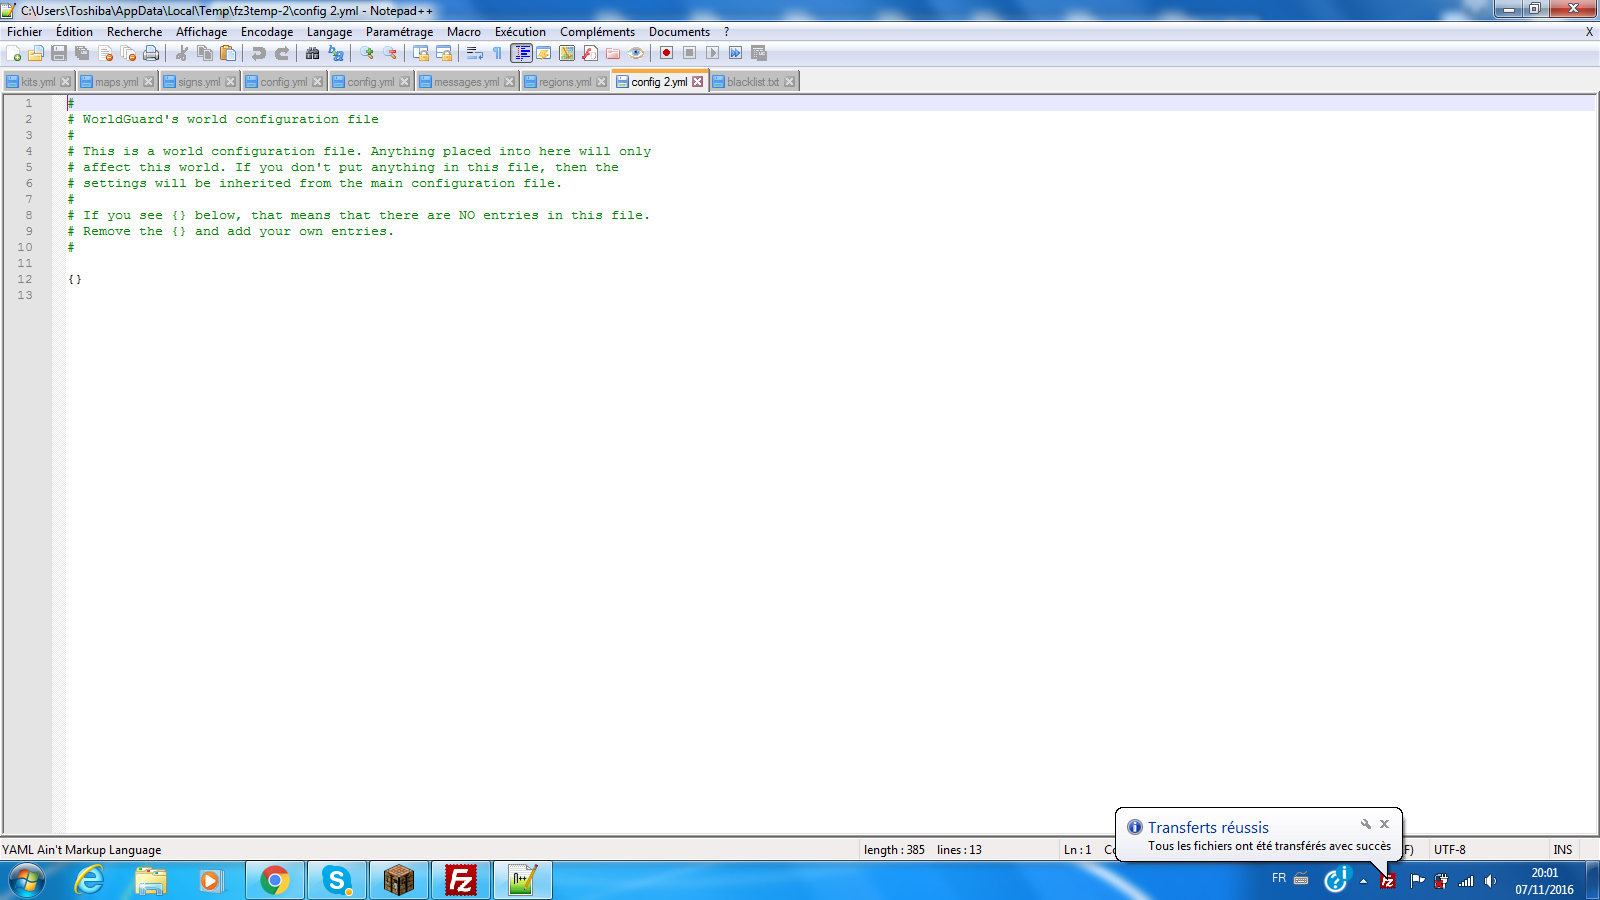Zoom out with the magnifier minus icon

click(390, 53)
